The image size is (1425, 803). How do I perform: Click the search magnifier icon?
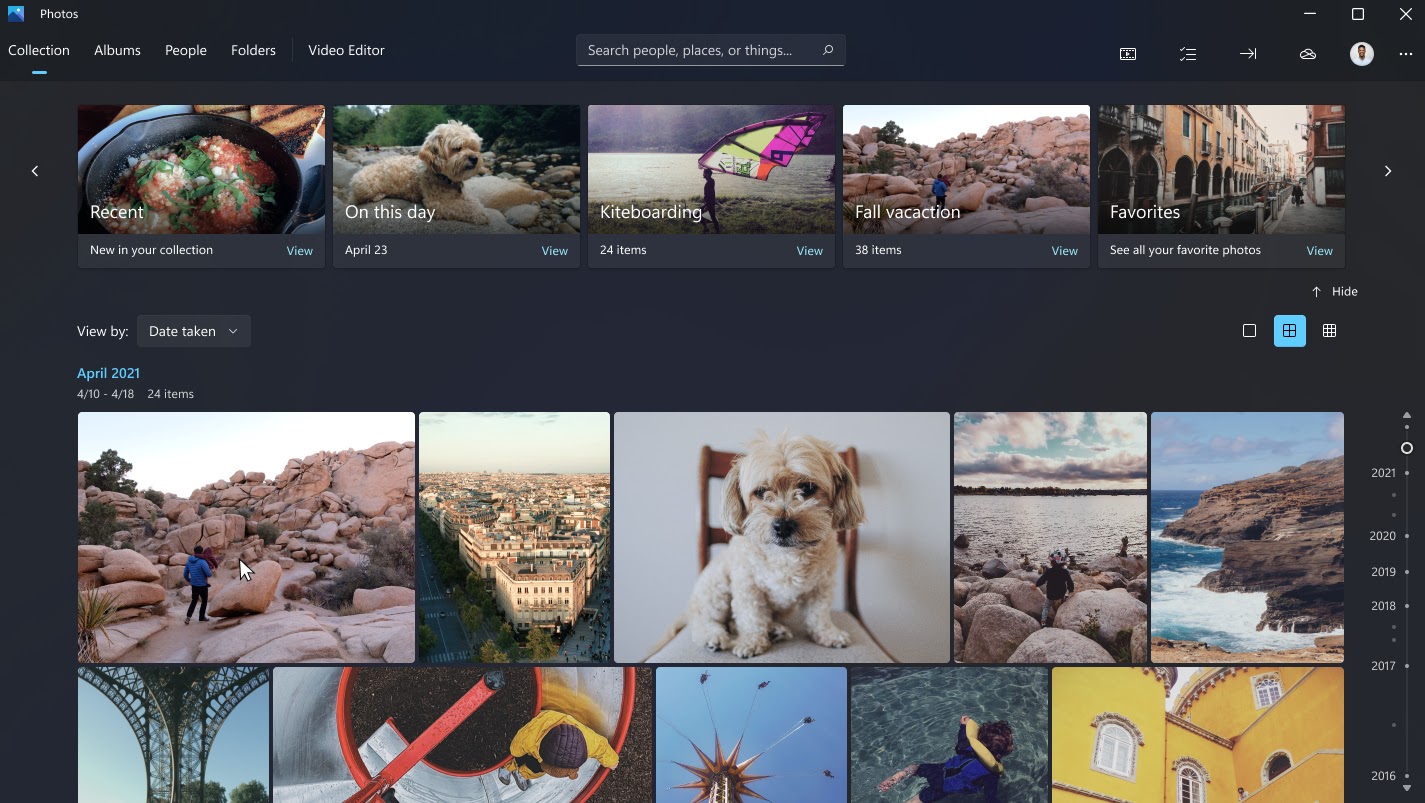[x=827, y=50]
